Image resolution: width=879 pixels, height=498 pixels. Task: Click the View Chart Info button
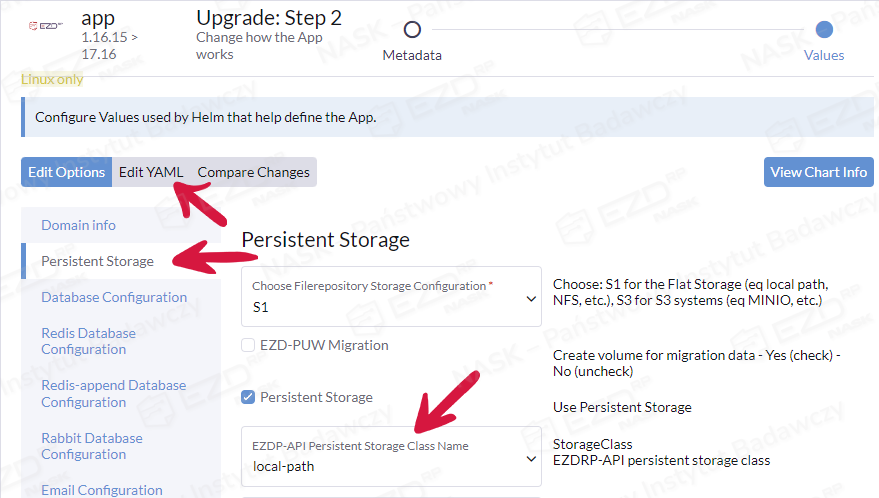pos(818,172)
